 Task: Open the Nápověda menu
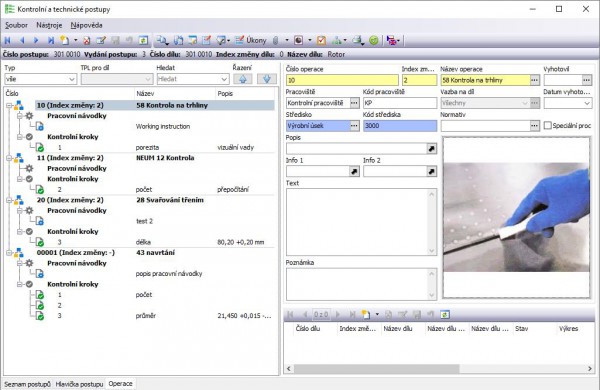point(86,25)
